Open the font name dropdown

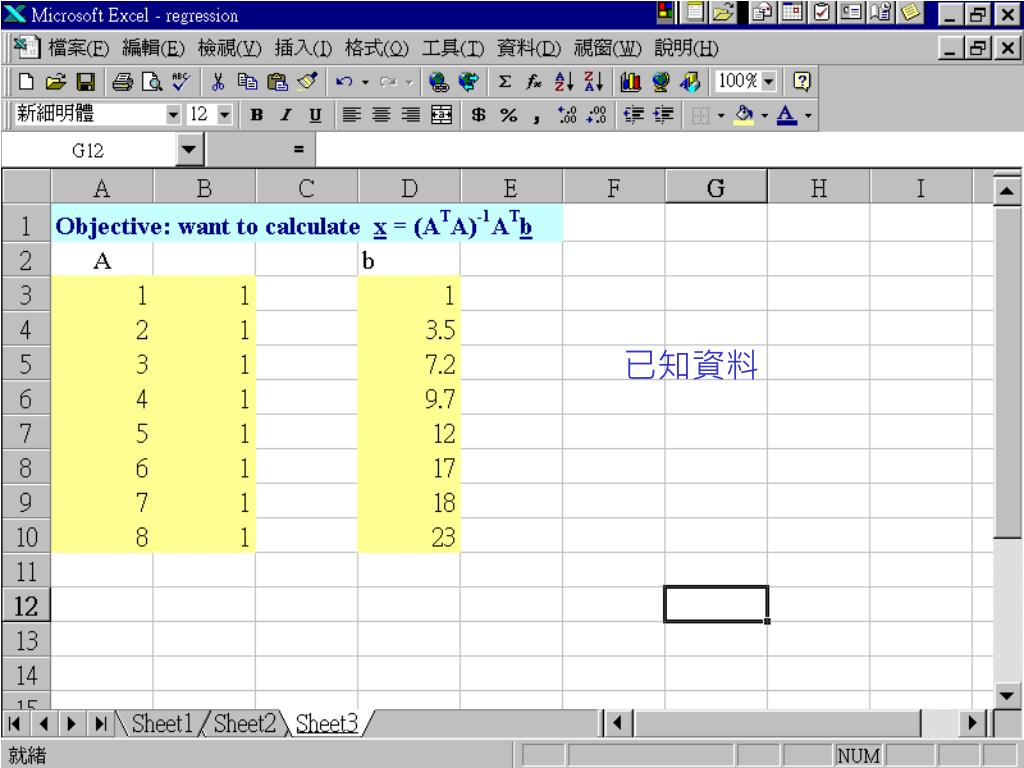pos(172,116)
